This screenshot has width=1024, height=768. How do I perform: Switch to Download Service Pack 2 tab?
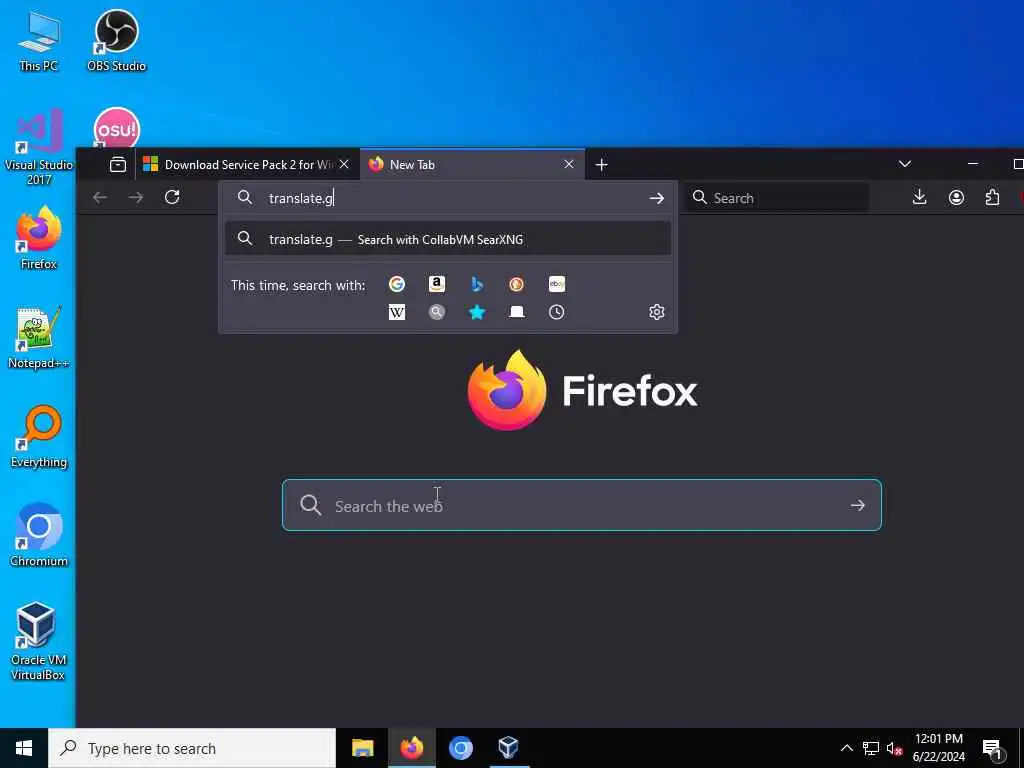coord(248,165)
